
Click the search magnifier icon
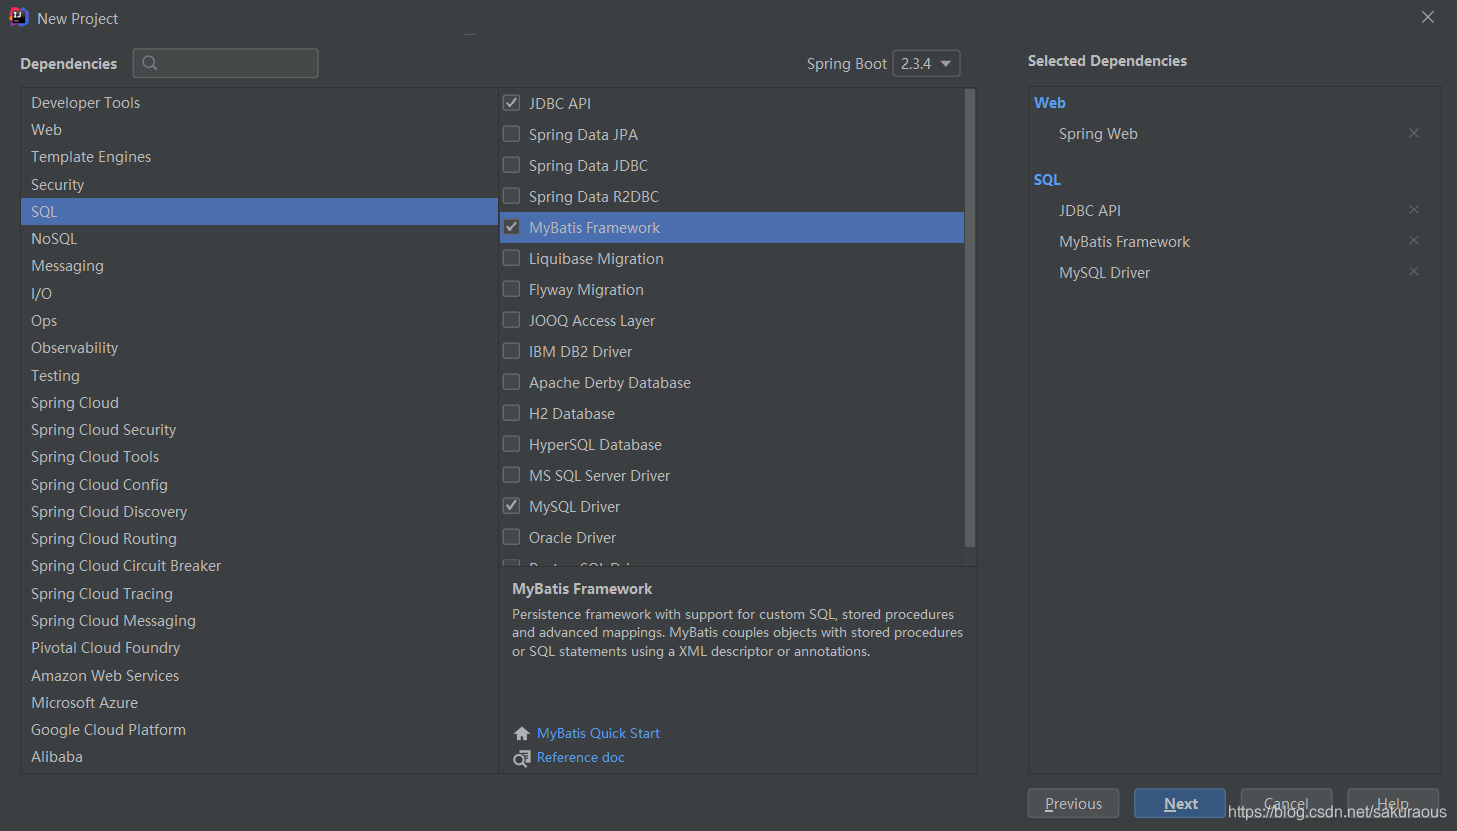tap(150, 63)
